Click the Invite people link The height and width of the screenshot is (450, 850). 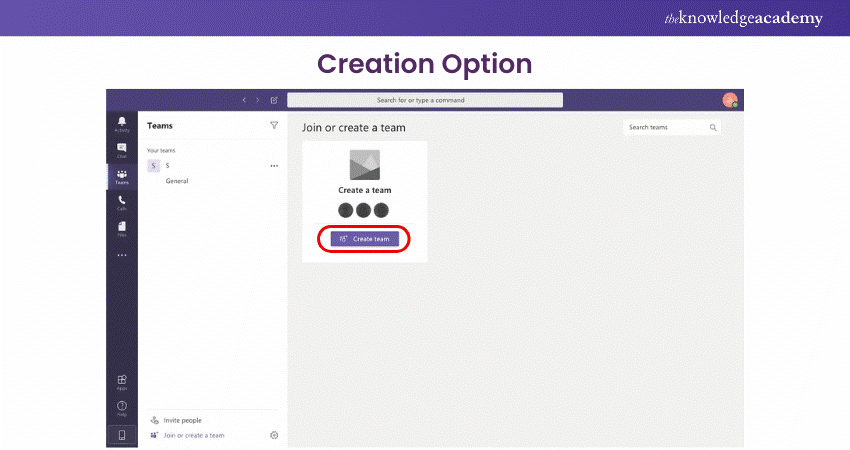[x=182, y=421]
